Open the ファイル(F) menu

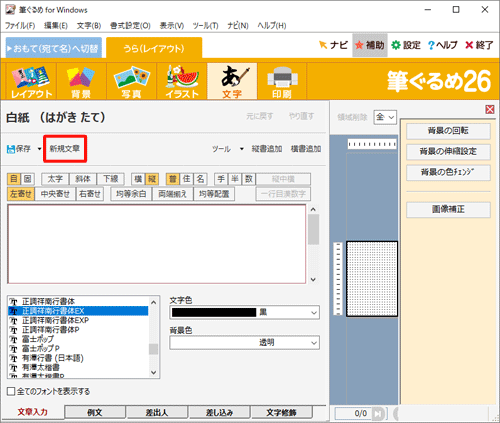point(20,26)
